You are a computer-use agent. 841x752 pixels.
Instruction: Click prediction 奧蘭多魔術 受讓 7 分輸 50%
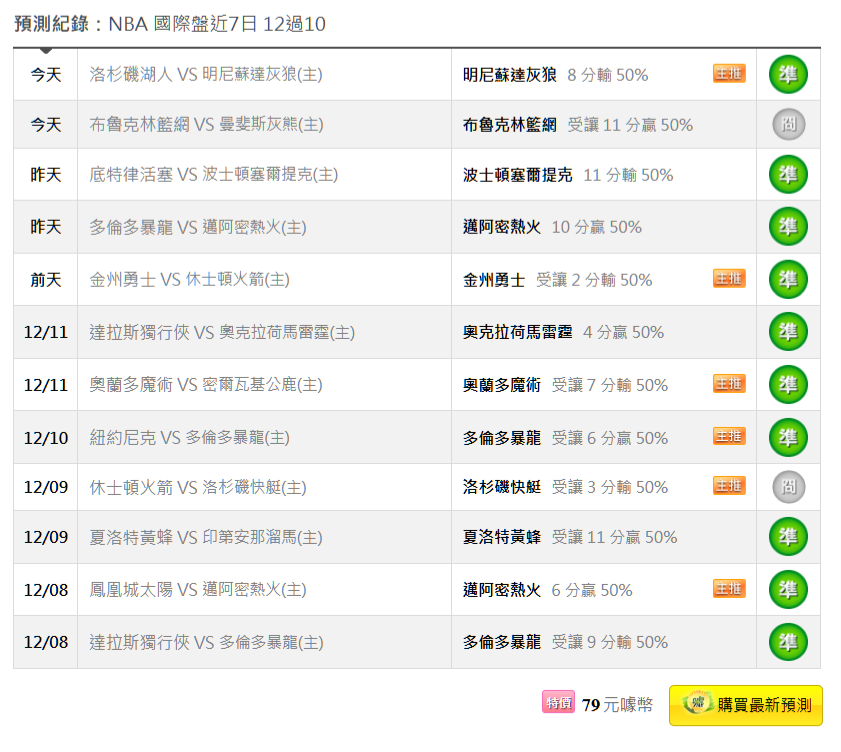(566, 385)
